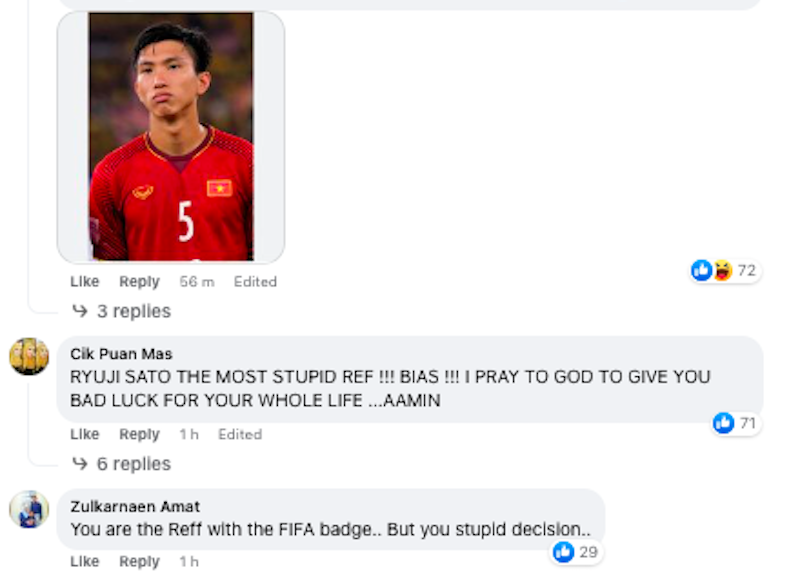800x576 pixels.
Task: Reply to Zulkarnaen Amat's comment
Action: click(x=139, y=561)
